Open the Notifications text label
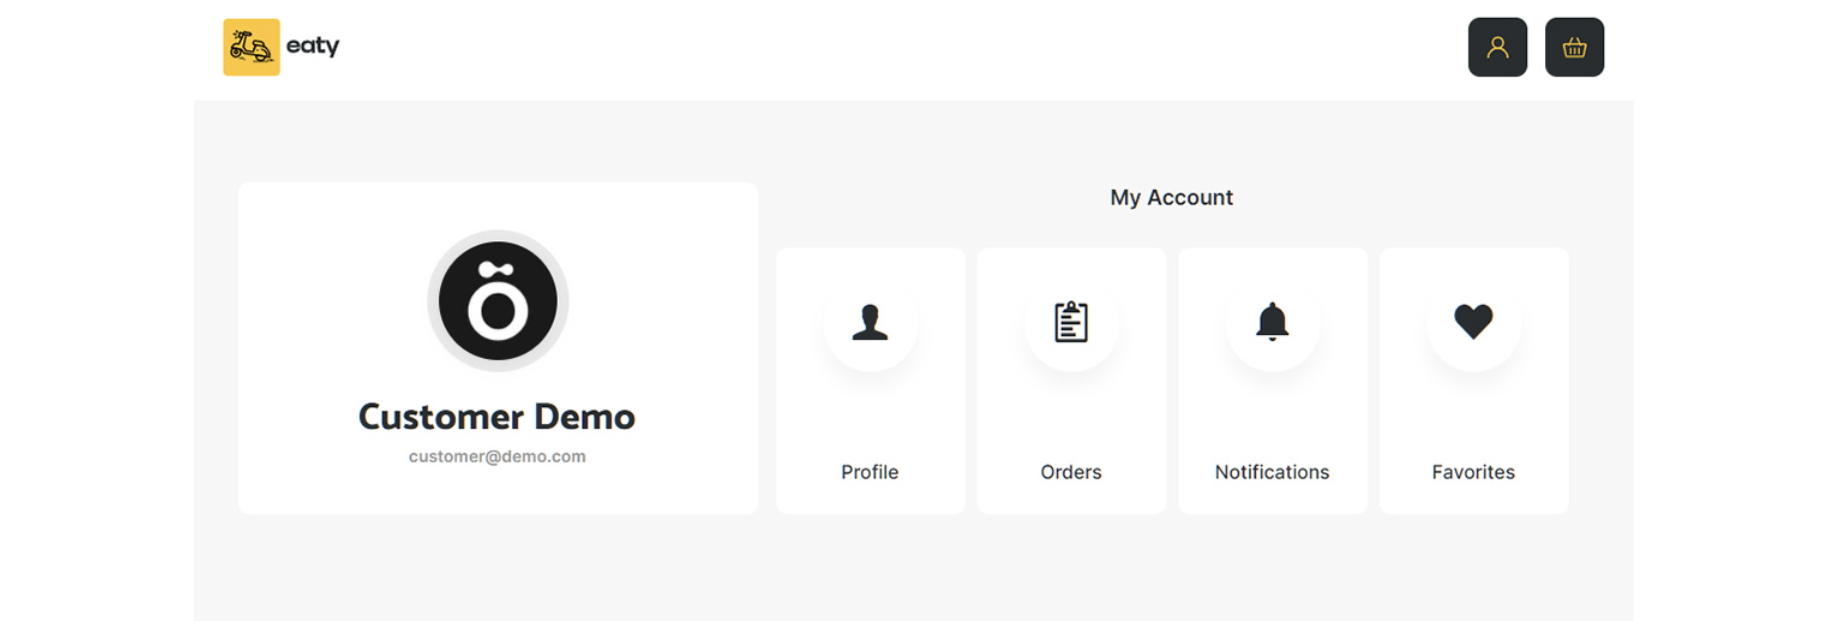 click(1272, 472)
